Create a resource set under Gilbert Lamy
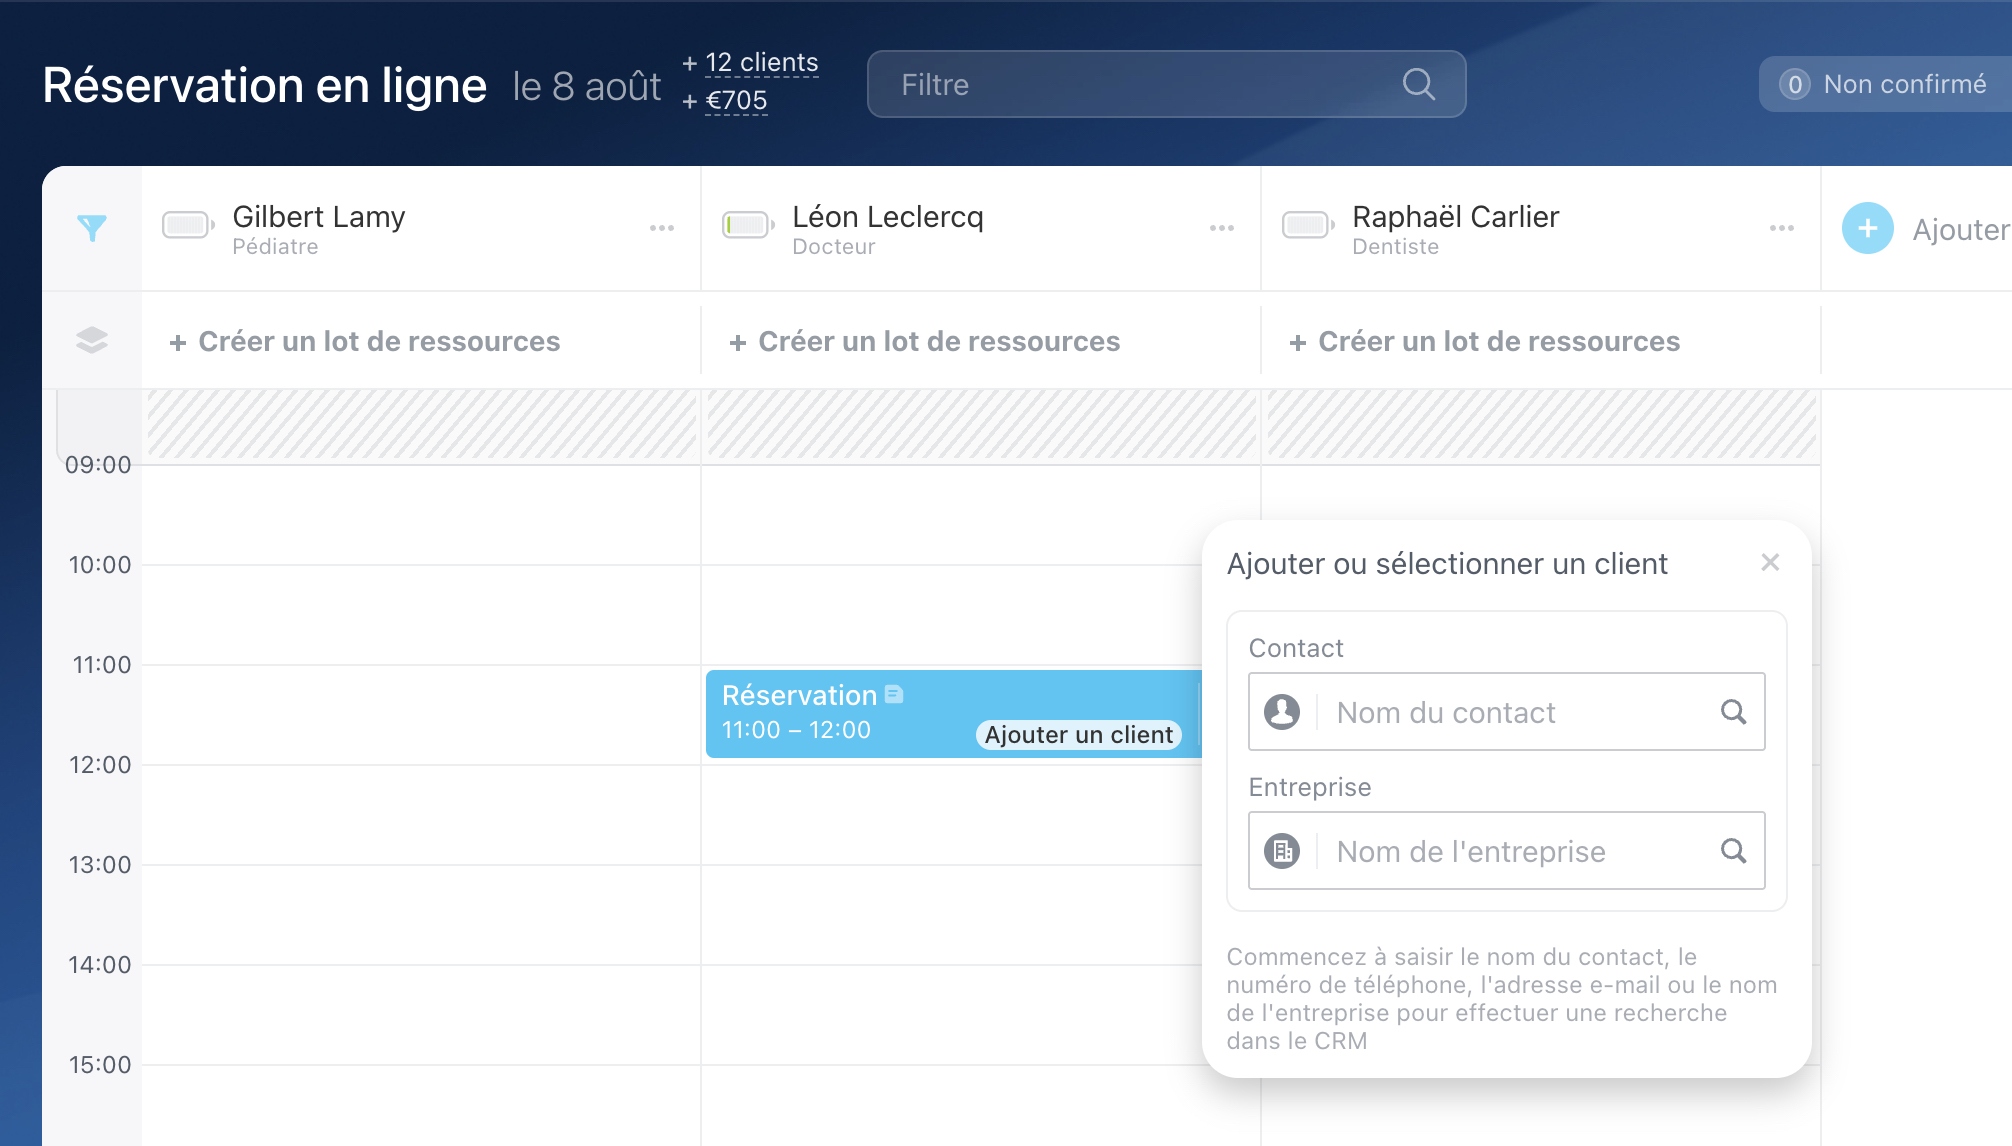 click(366, 342)
